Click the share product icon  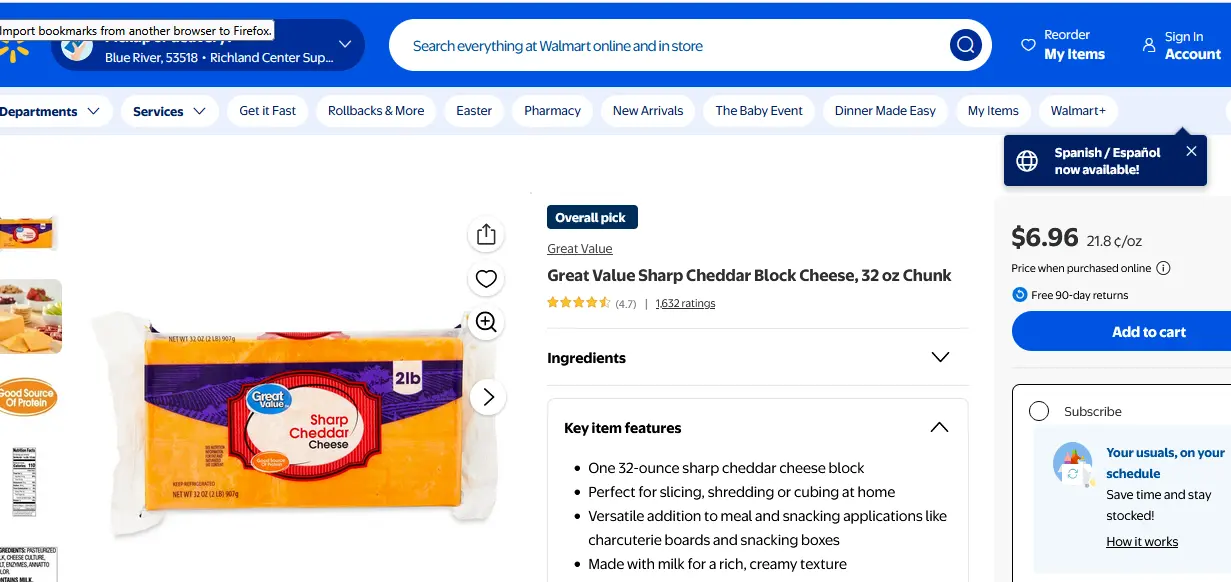click(486, 234)
